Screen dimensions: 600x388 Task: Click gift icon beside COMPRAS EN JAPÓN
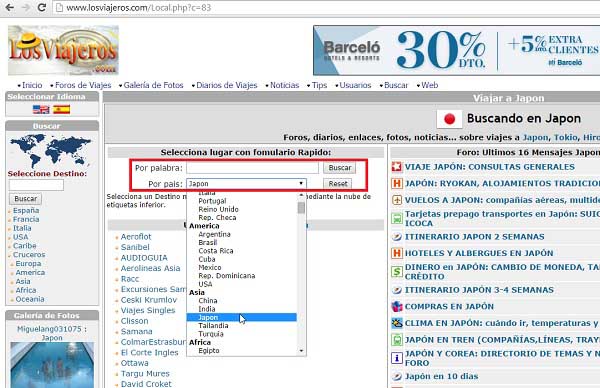click(397, 306)
